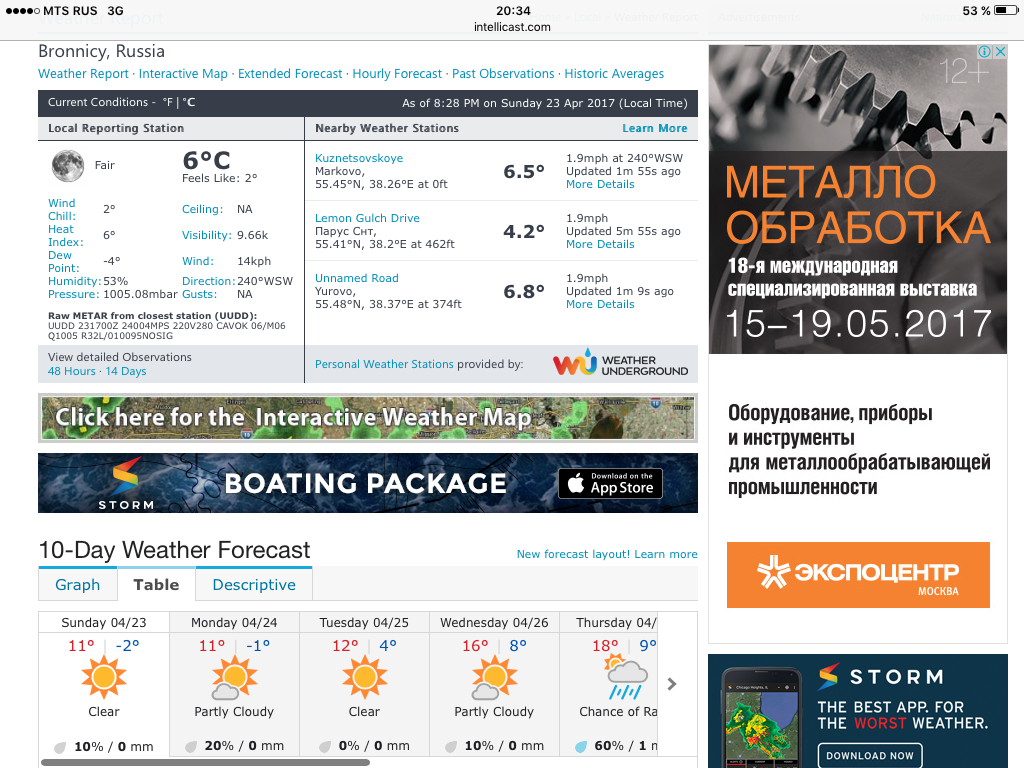The height and width of the screenshot is (768, 1024).
Task: View More Details for Kuznetsovskoye station
Action: 600,184
